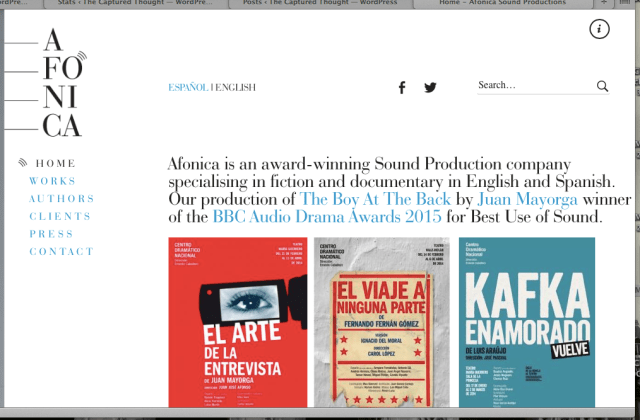
Task: Open the Kafka Enamorado poster
Action: [527, 322]
